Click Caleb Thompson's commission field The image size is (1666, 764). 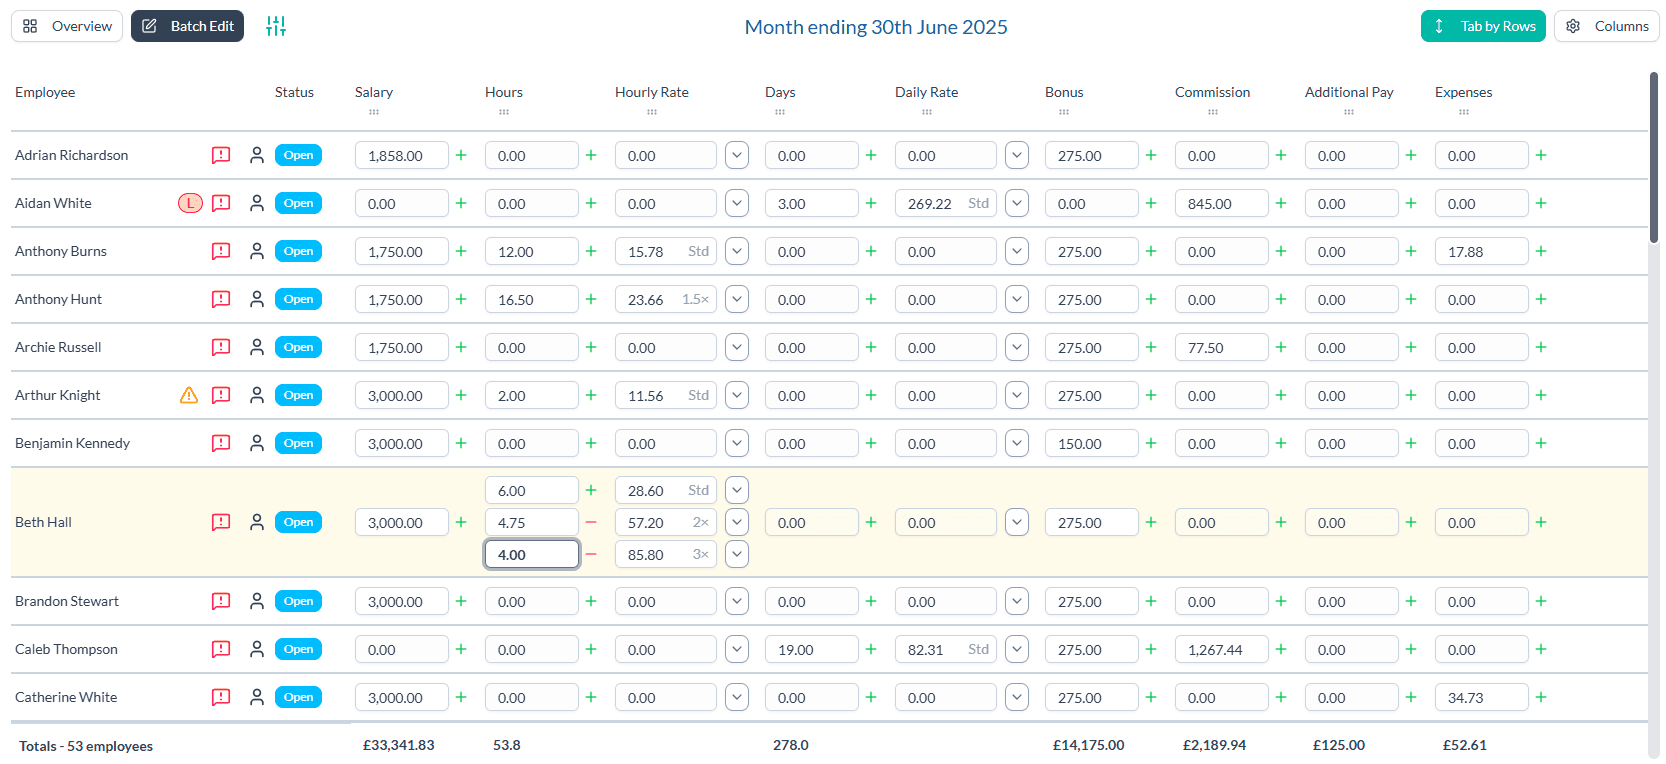click(1221, 649)
